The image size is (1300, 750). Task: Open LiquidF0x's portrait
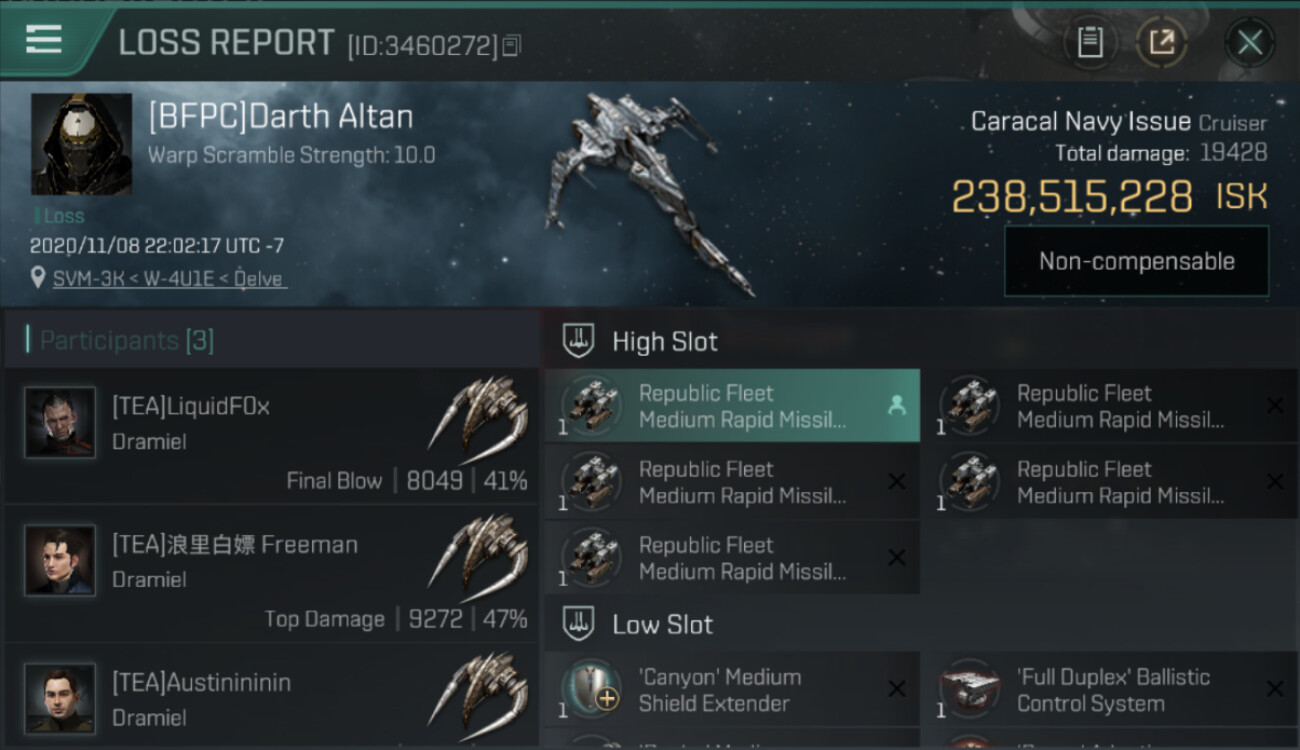(x=60, y=423)
